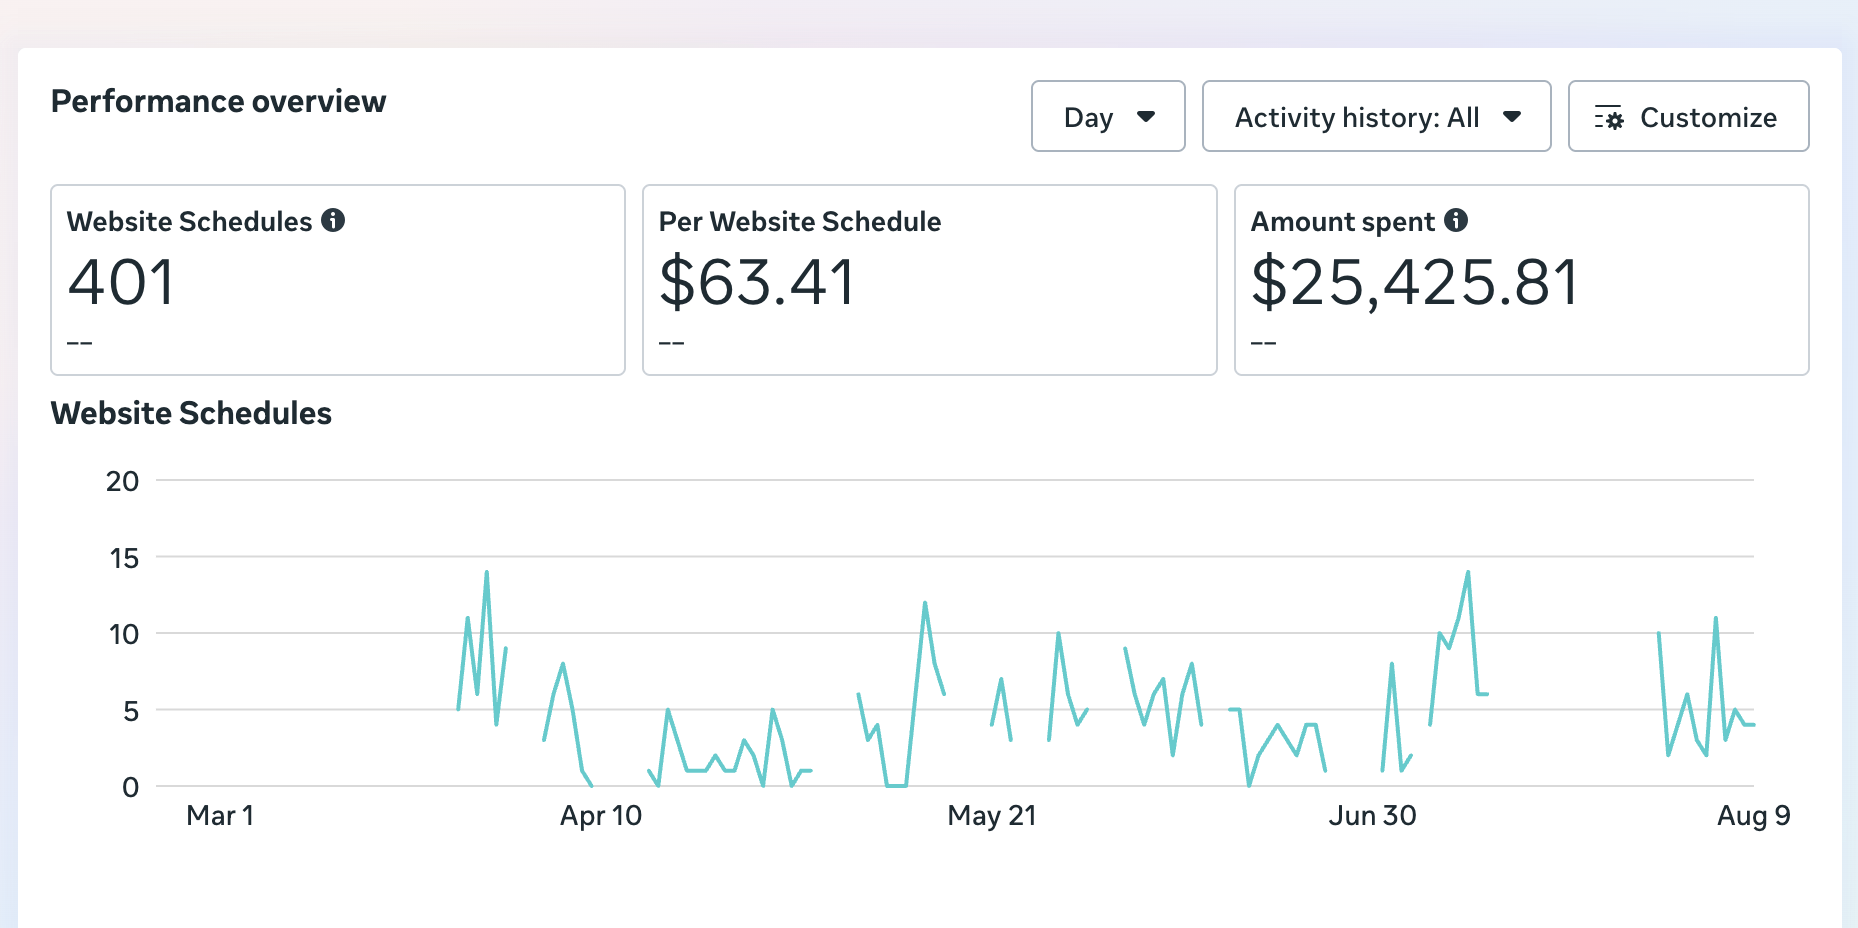Click the May 21 axis label
The height and width of the screenshot is (928, 1858).
point(991,816)
